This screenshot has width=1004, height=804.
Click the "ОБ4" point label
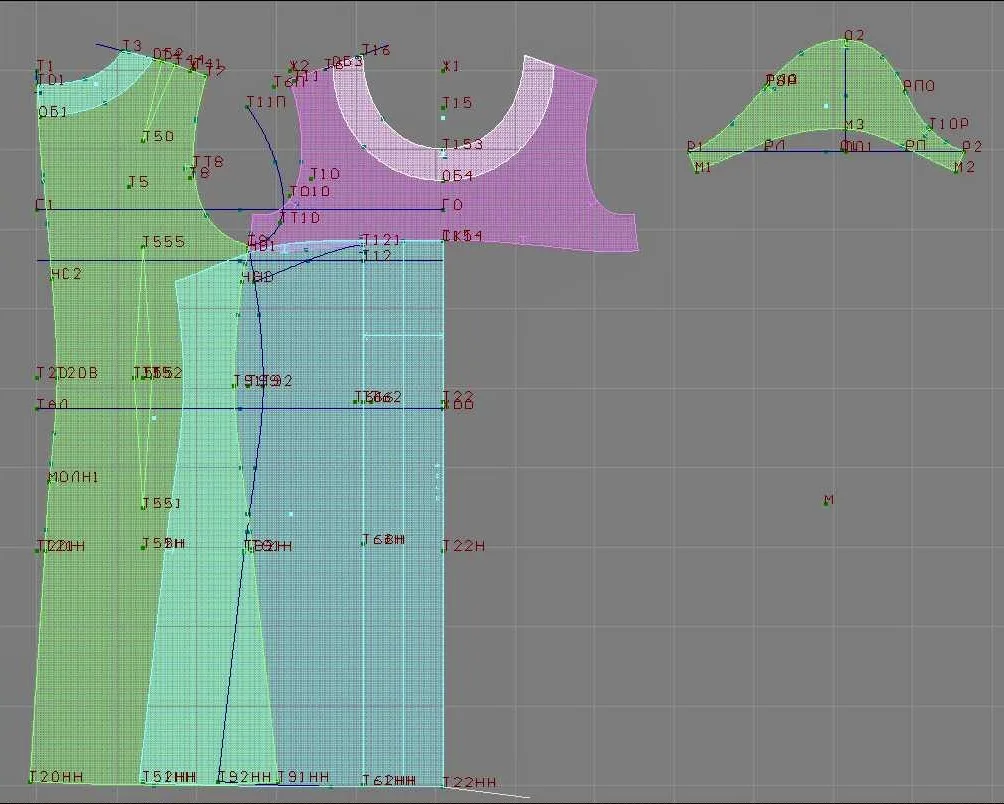pos(457,175)
